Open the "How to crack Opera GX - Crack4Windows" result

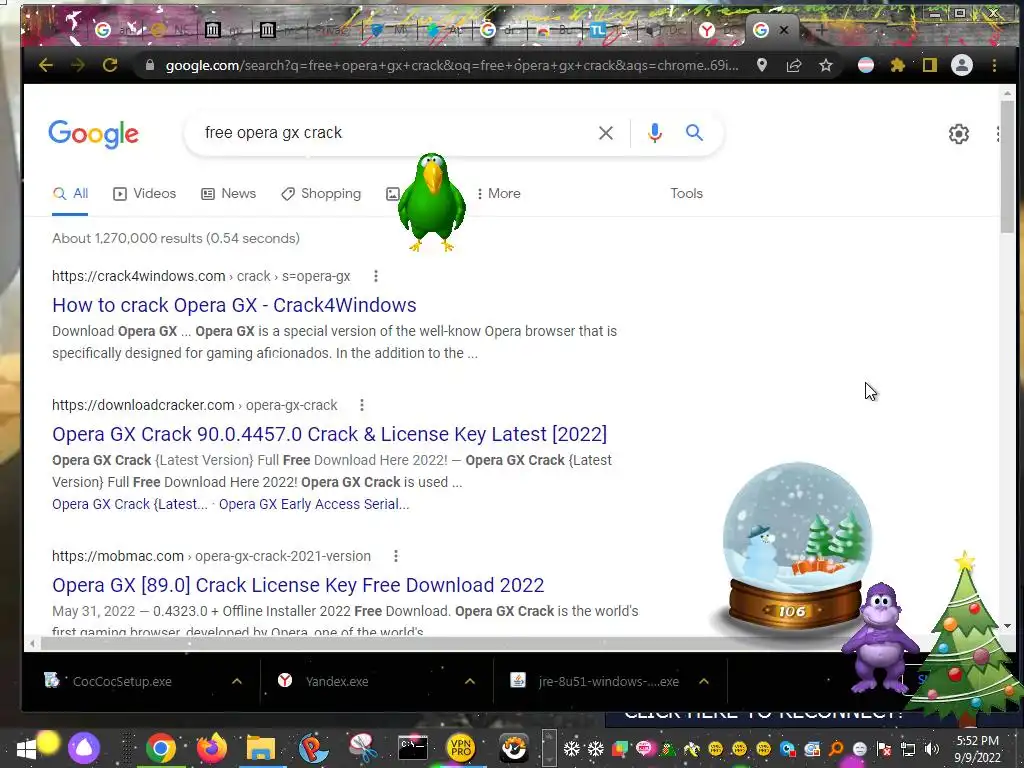pyautogui.click(x=234, y=305)
